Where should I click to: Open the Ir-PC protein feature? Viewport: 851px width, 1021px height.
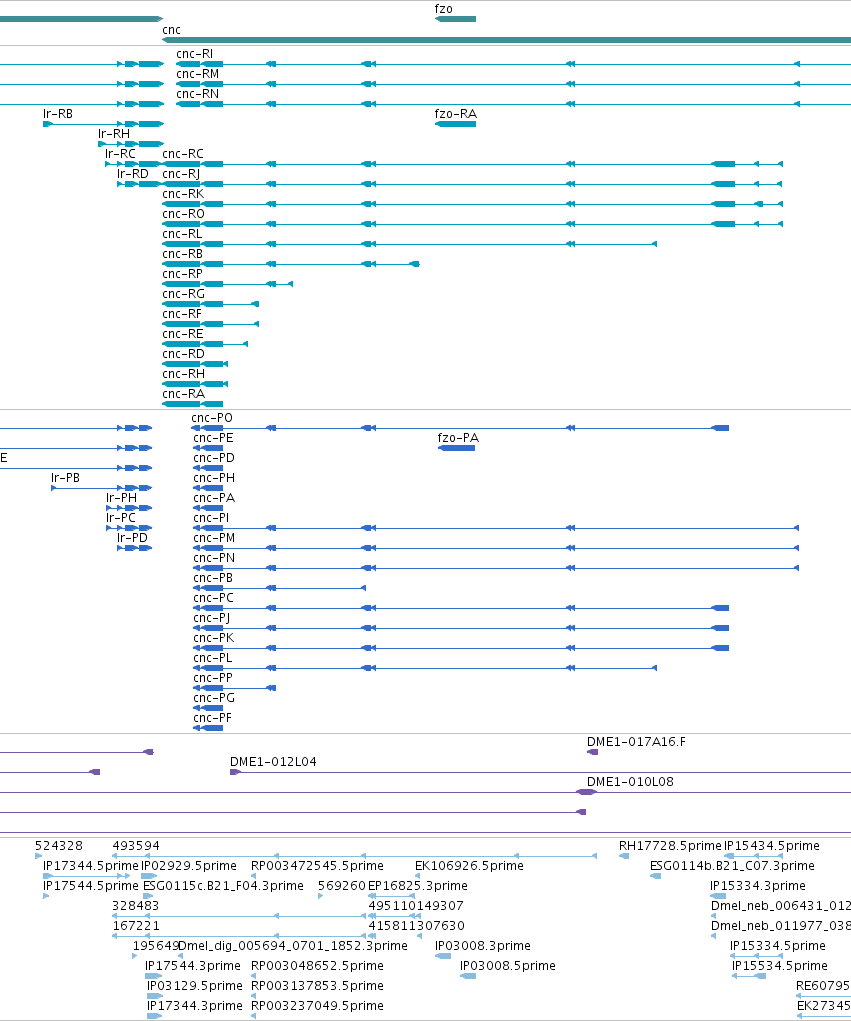tap(120, 518)
